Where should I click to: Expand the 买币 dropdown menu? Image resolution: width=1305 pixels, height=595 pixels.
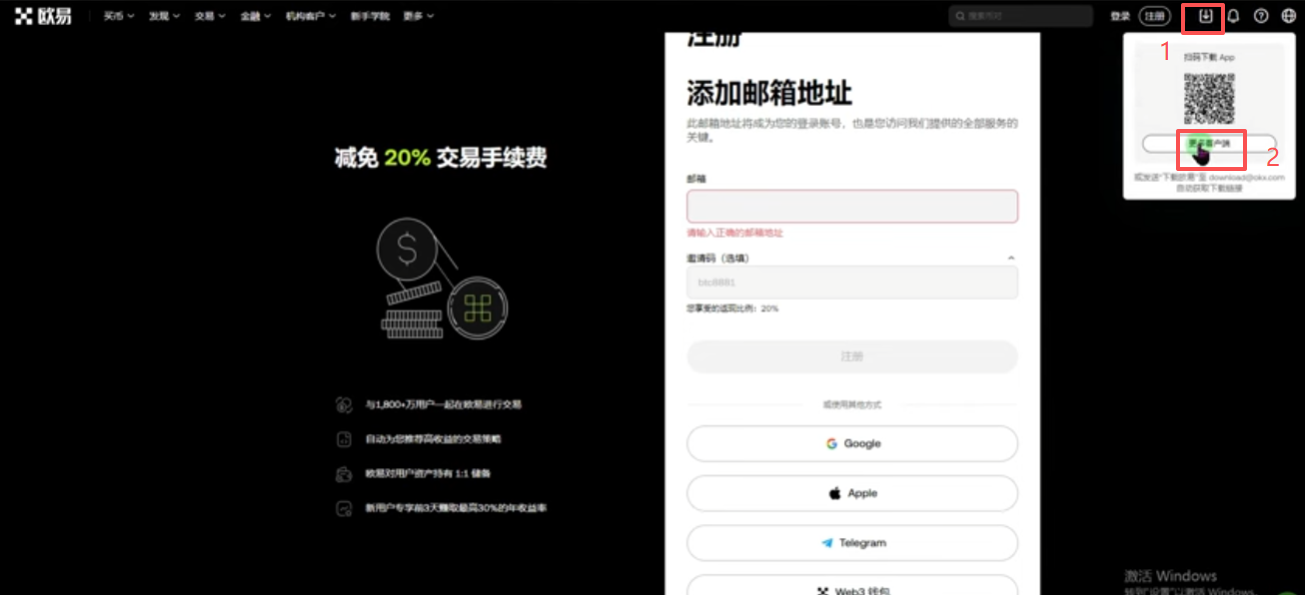(119, 16)
